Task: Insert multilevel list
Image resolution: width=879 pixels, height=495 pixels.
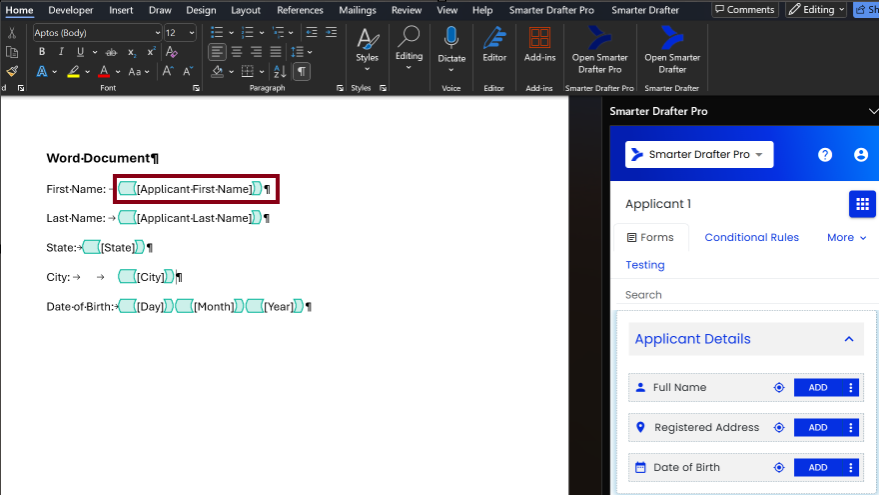Action: pyautogui.click(x=278, y=33)
